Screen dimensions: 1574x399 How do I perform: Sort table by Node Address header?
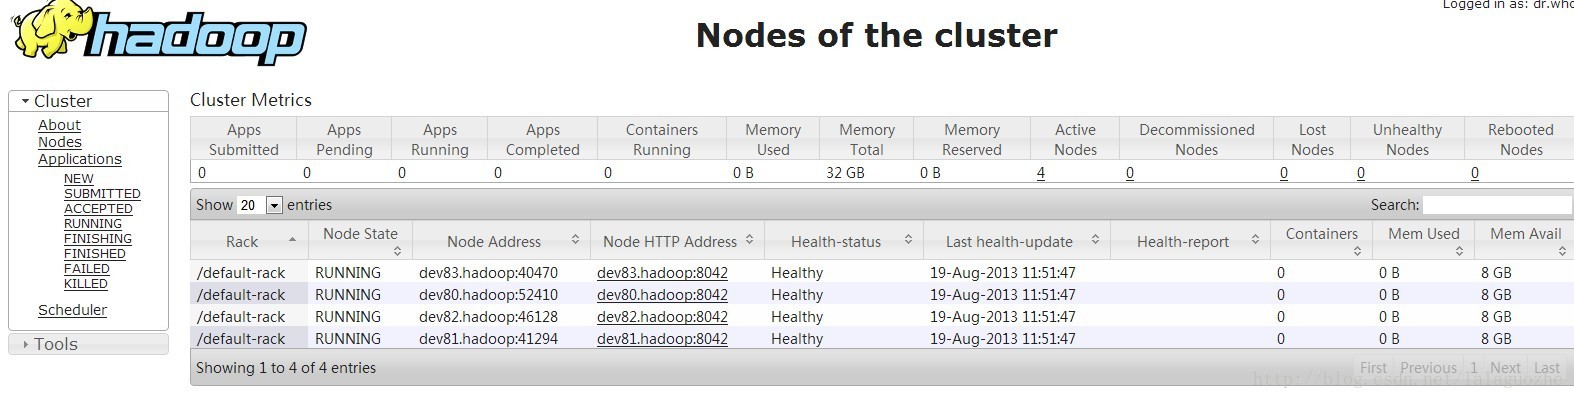pyautogui.click(x=500, y=241)
